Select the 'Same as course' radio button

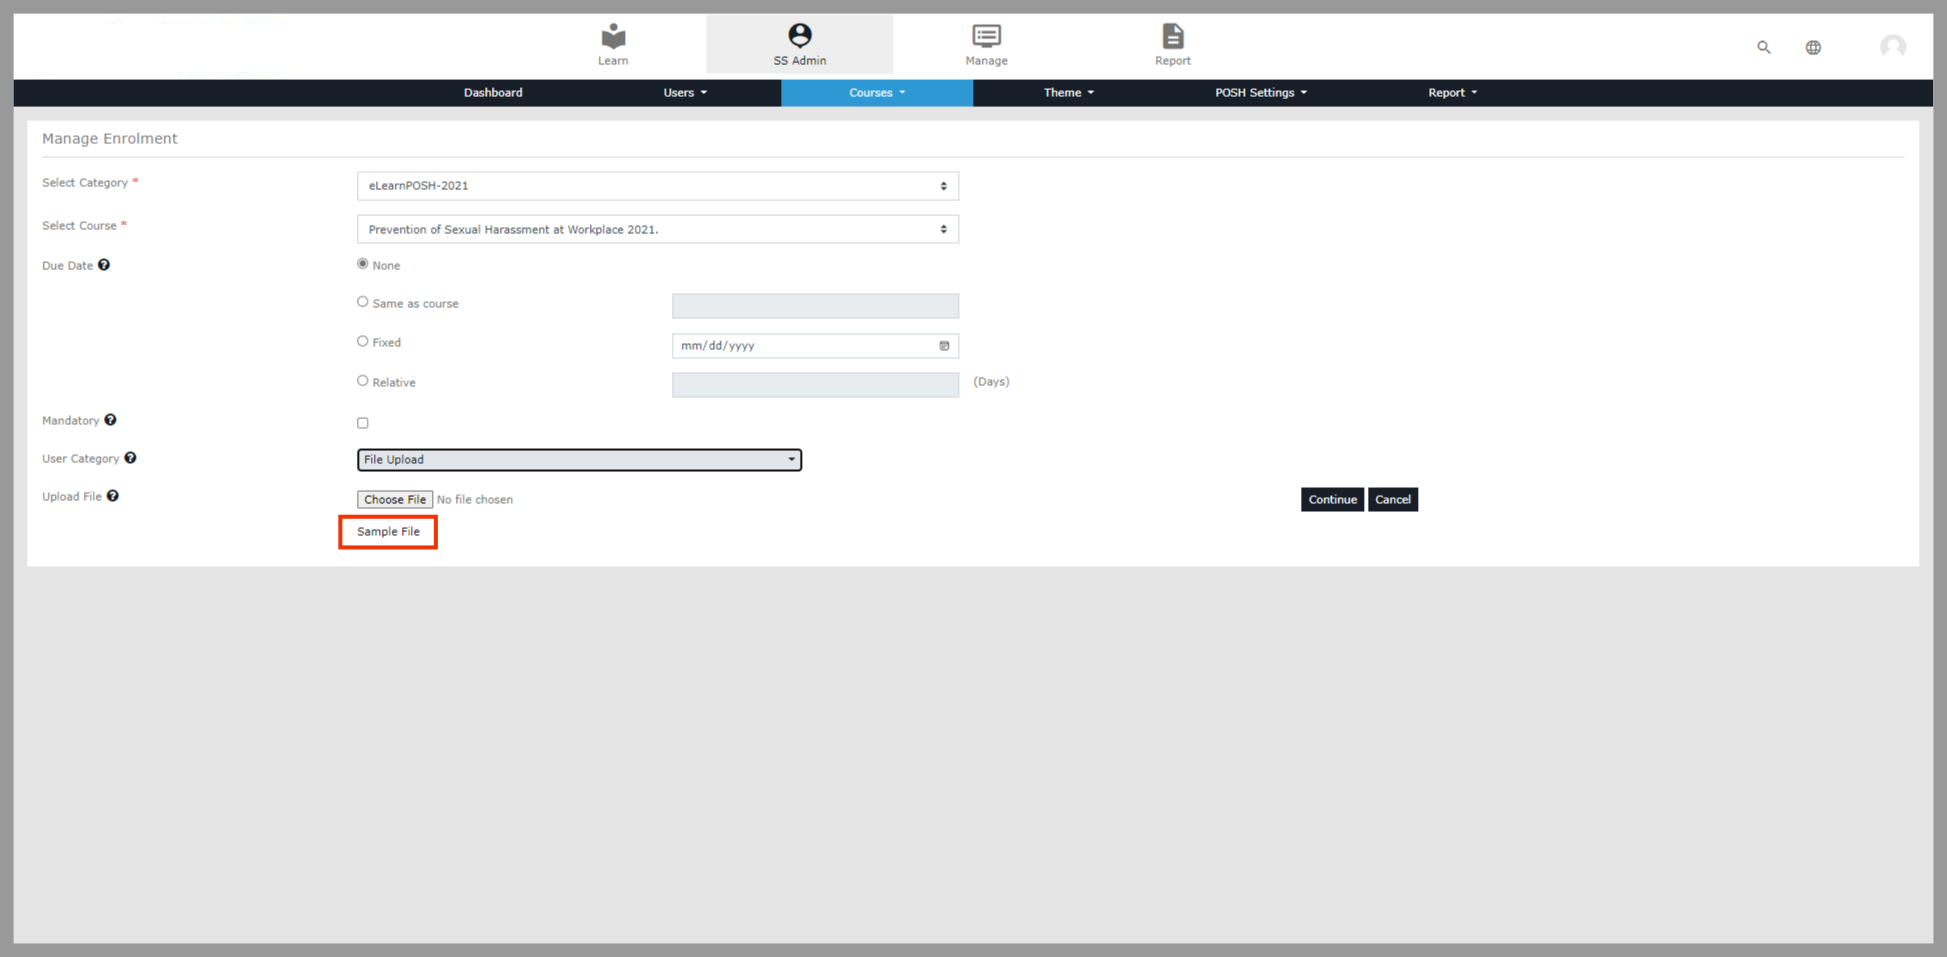click(363, 302)
